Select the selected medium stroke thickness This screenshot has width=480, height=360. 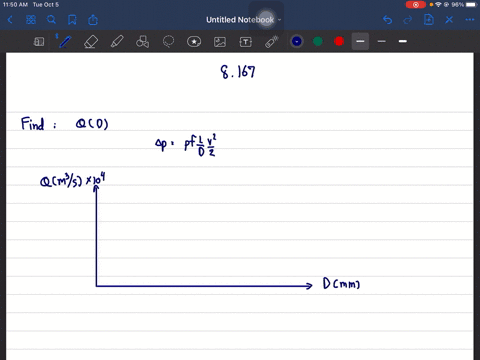(360, 41)
